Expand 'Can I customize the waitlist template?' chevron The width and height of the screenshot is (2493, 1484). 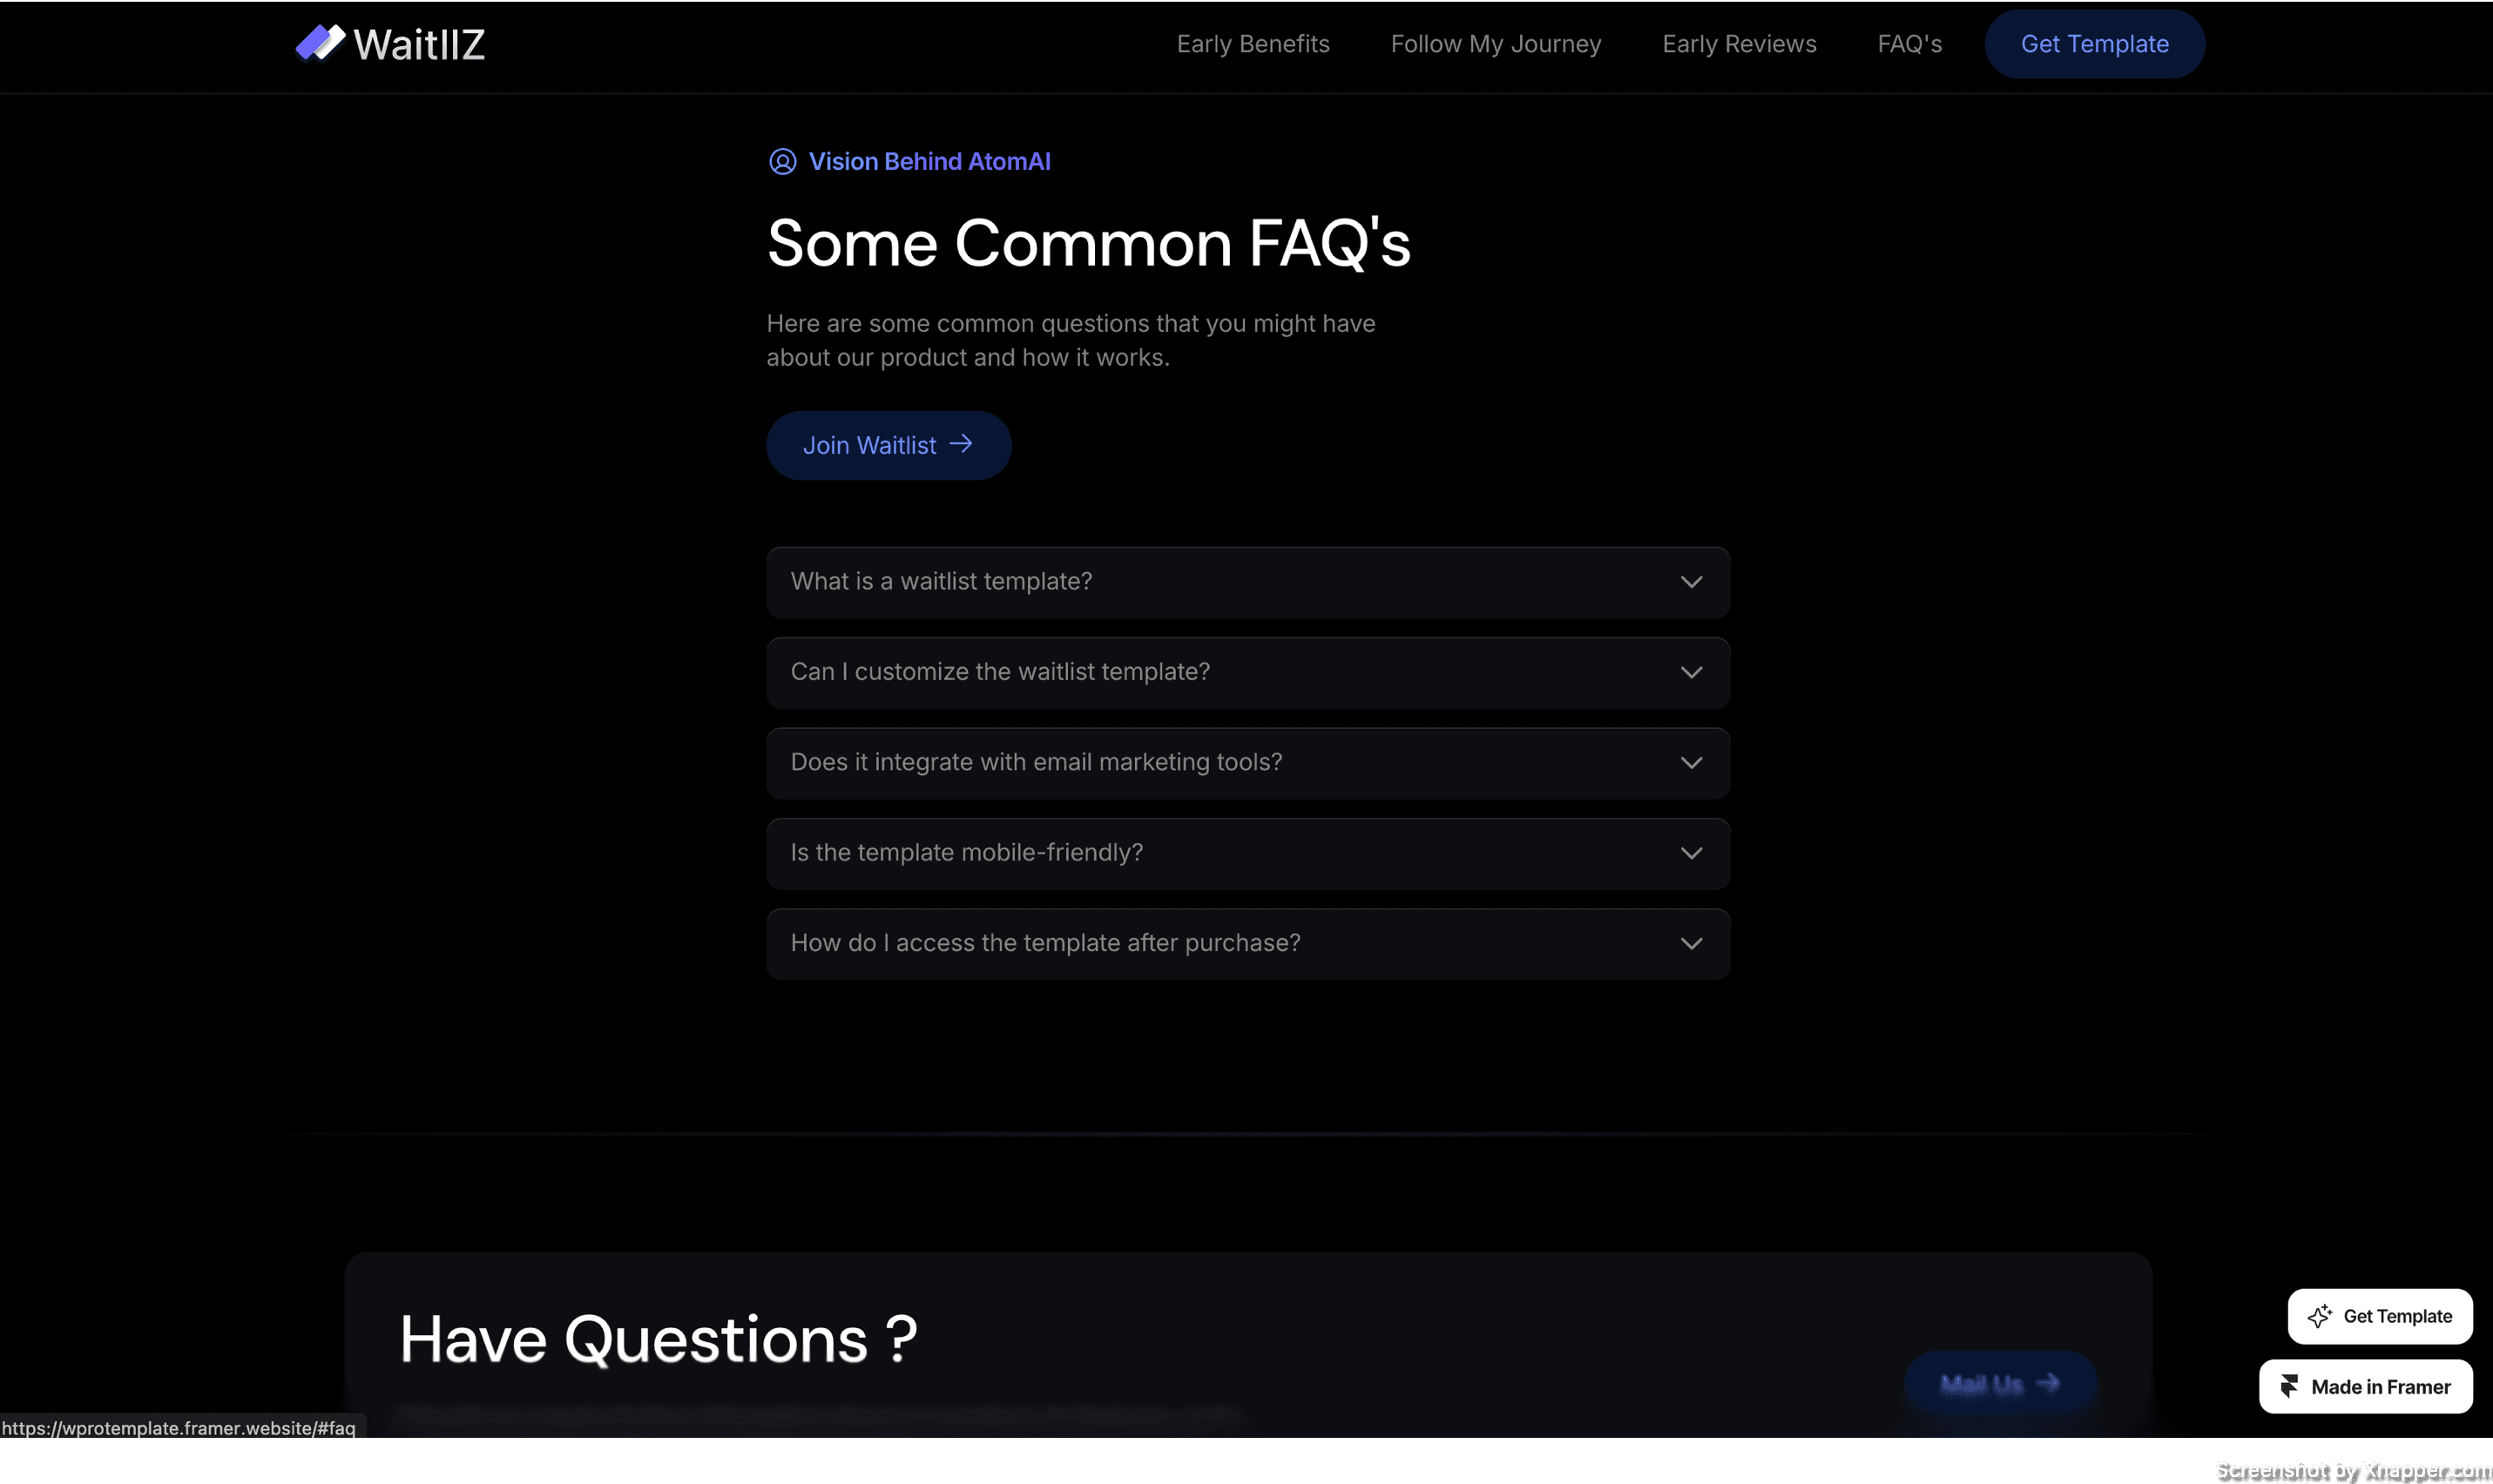point(1691,673)
